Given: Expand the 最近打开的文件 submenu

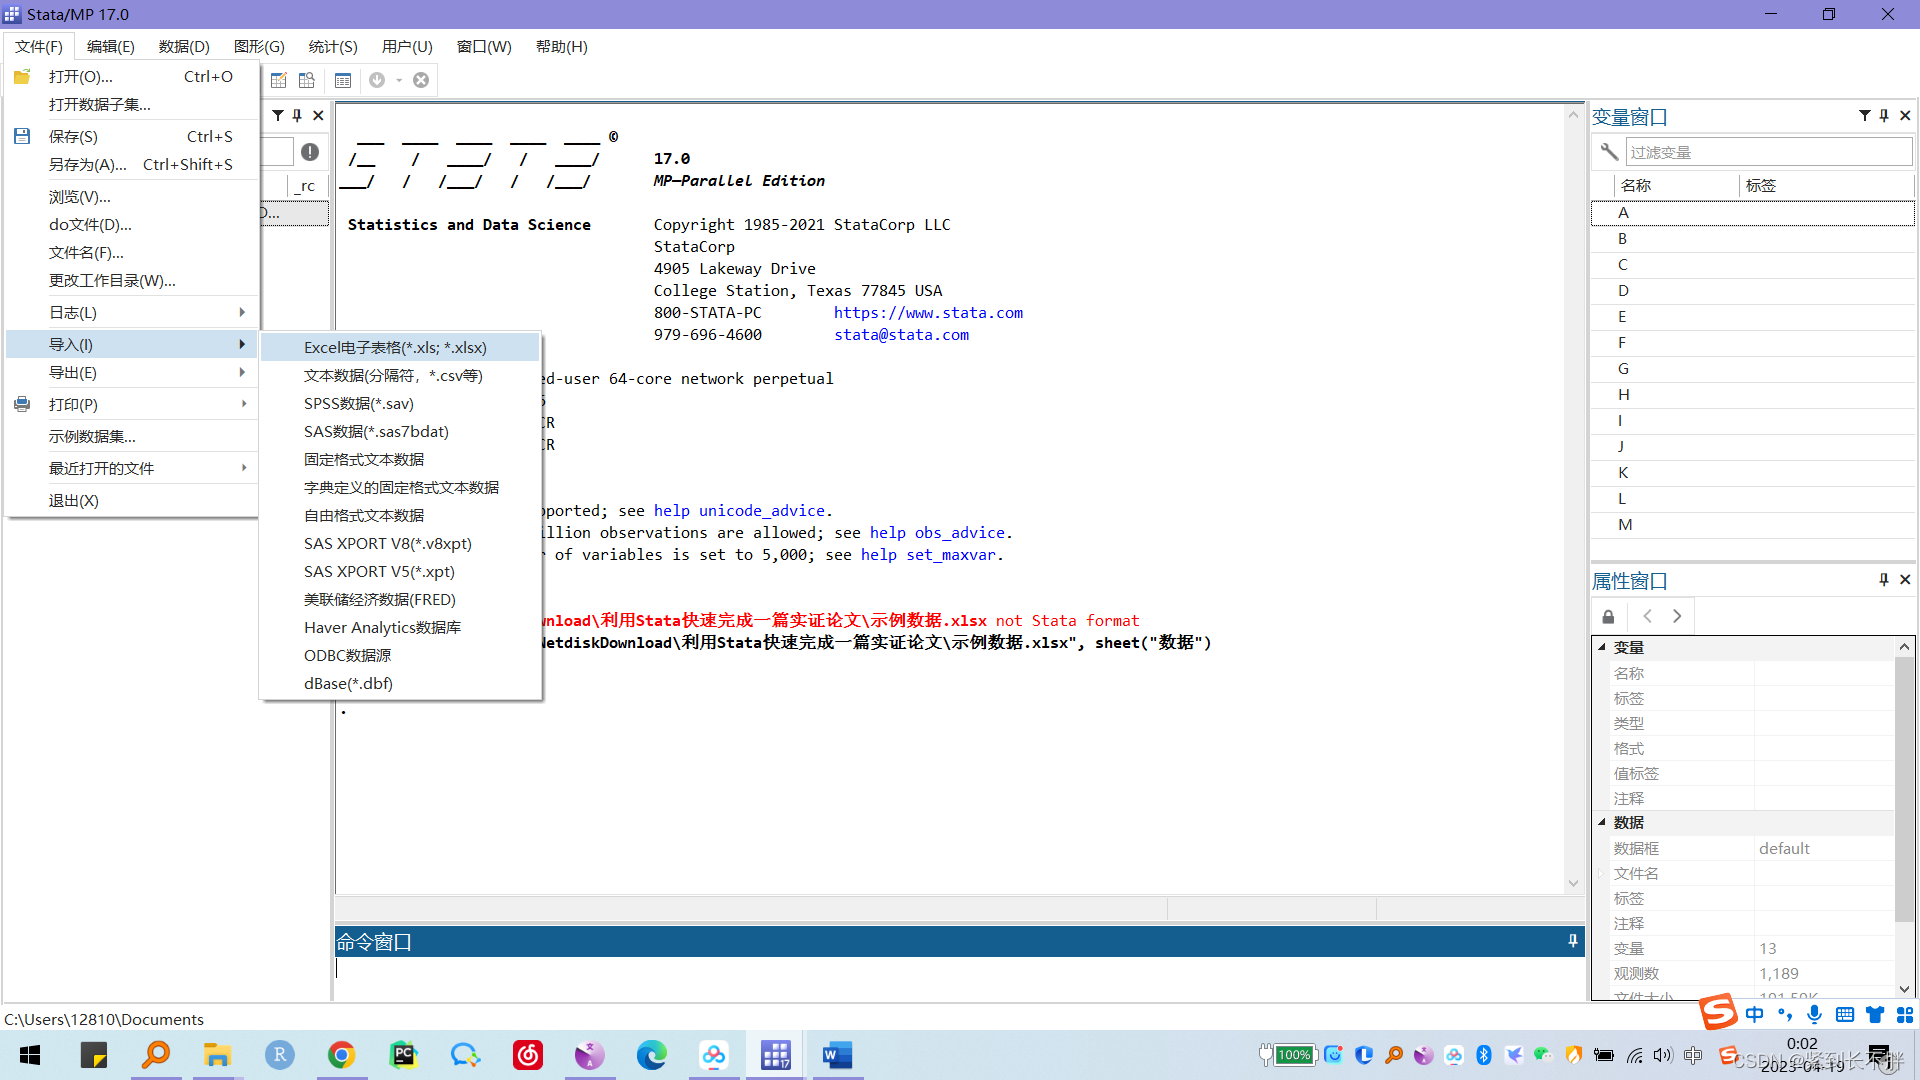Looking at the screenshot, I should pos(132,468).
